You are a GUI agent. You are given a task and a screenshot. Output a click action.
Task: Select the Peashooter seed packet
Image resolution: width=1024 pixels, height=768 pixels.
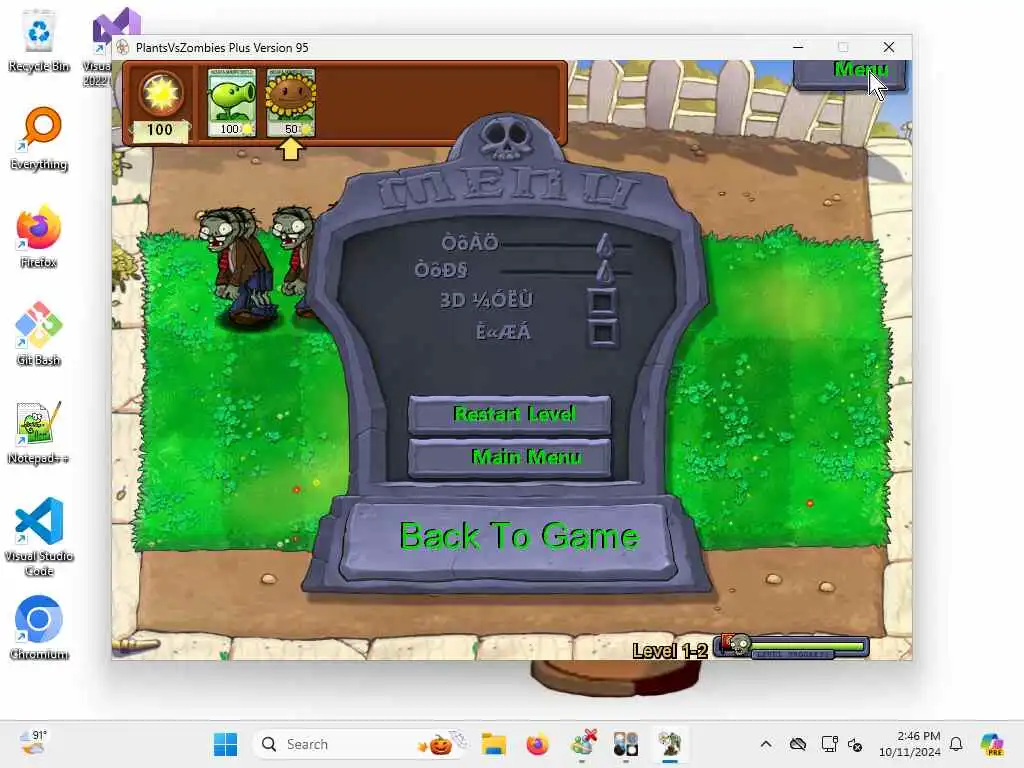pos(231,103)
